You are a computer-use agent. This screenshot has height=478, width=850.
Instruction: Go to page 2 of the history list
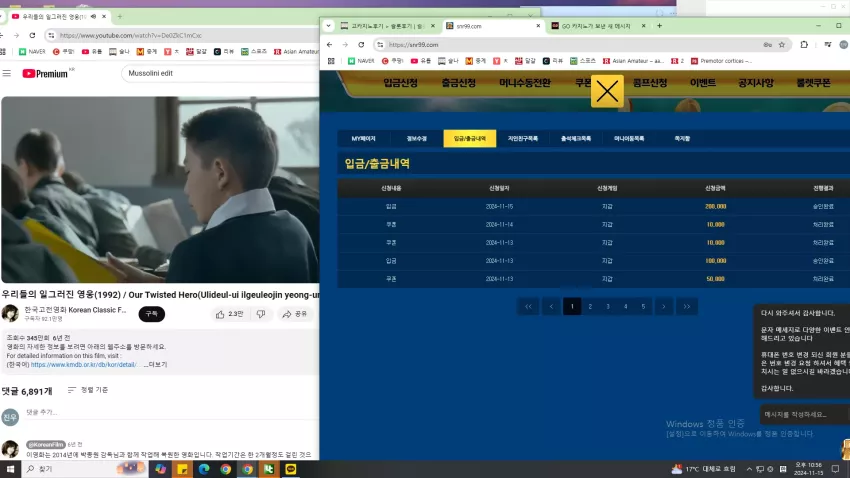(x=590, y=307)
